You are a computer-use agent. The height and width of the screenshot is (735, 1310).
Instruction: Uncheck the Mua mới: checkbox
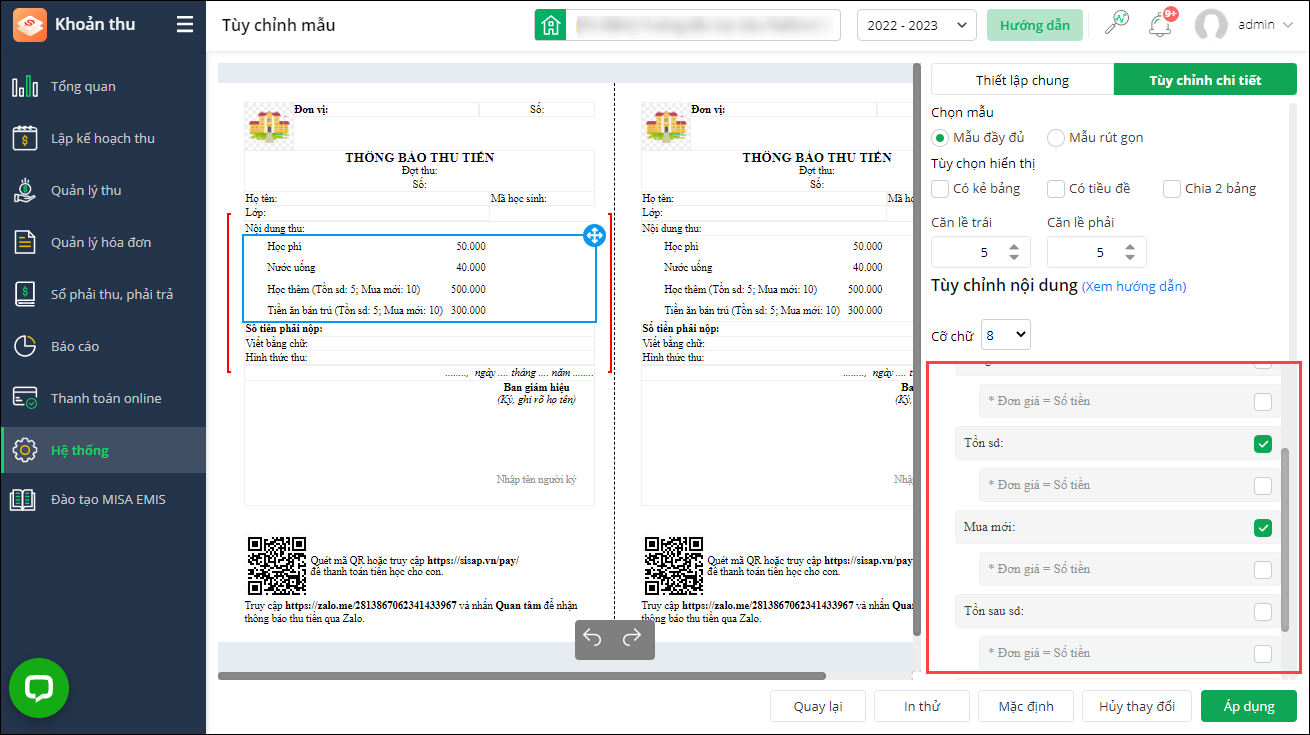(x=1263, y=527)
